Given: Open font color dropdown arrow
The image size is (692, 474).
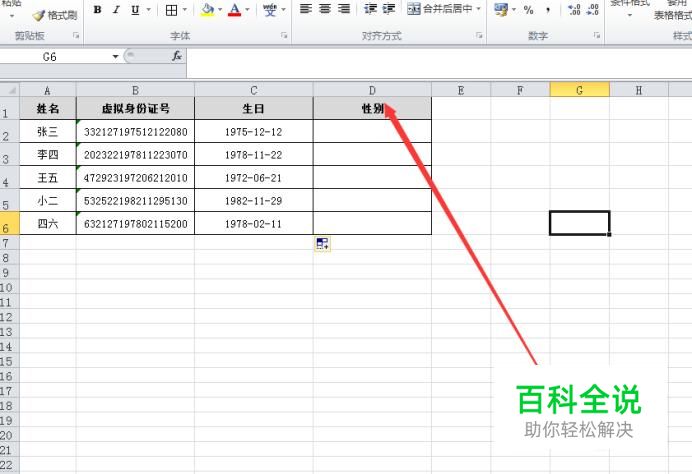Looking at the screenshot, I should click(247, 9).
